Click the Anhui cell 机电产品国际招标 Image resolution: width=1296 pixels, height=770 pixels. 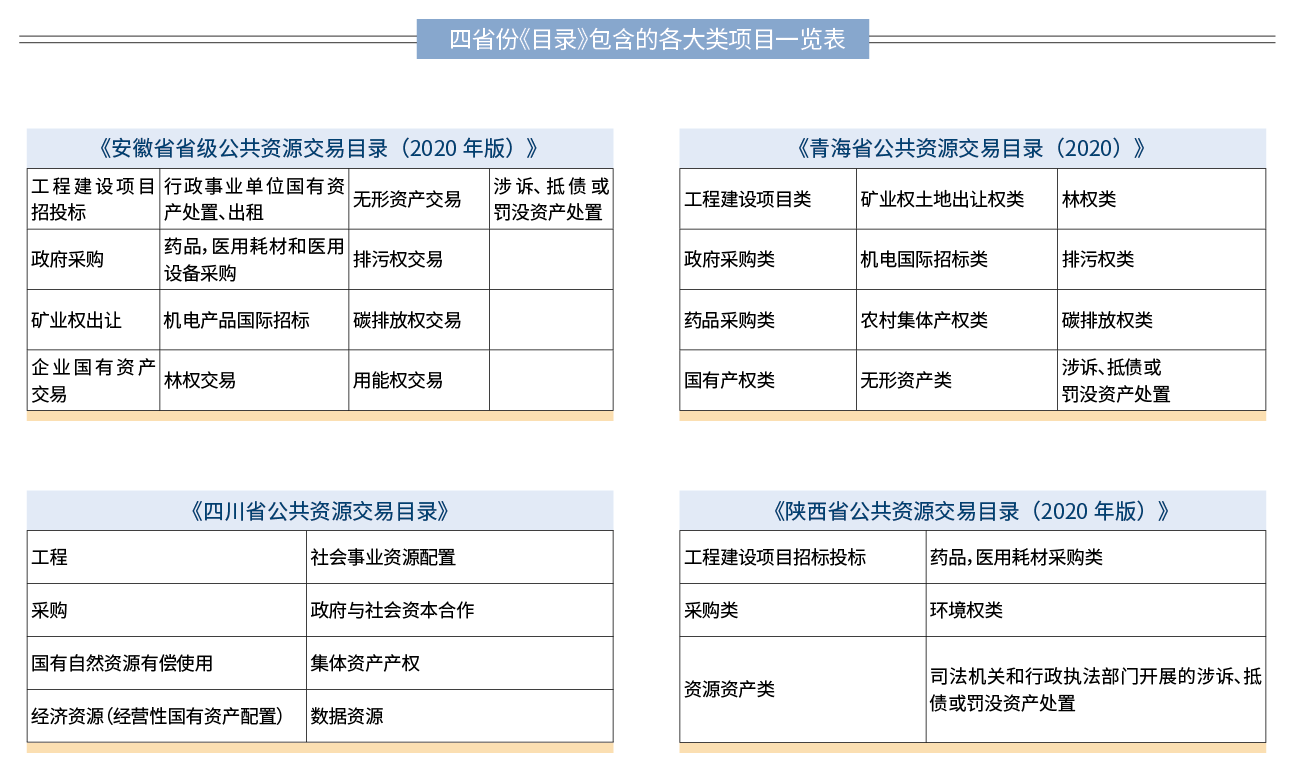[254, 320]
